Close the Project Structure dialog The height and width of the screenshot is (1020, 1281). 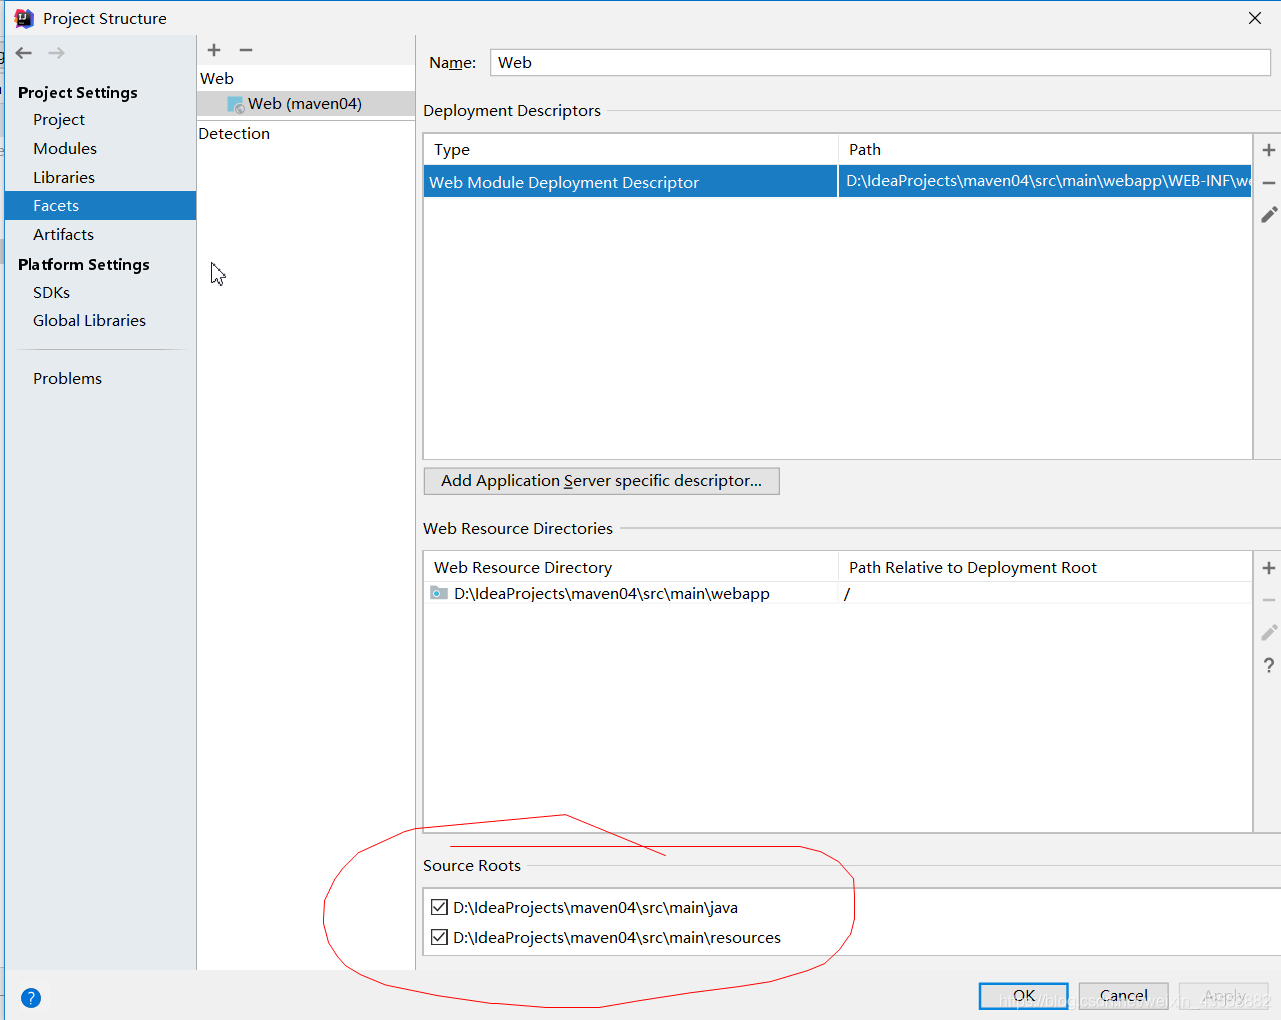[1255, 18]
